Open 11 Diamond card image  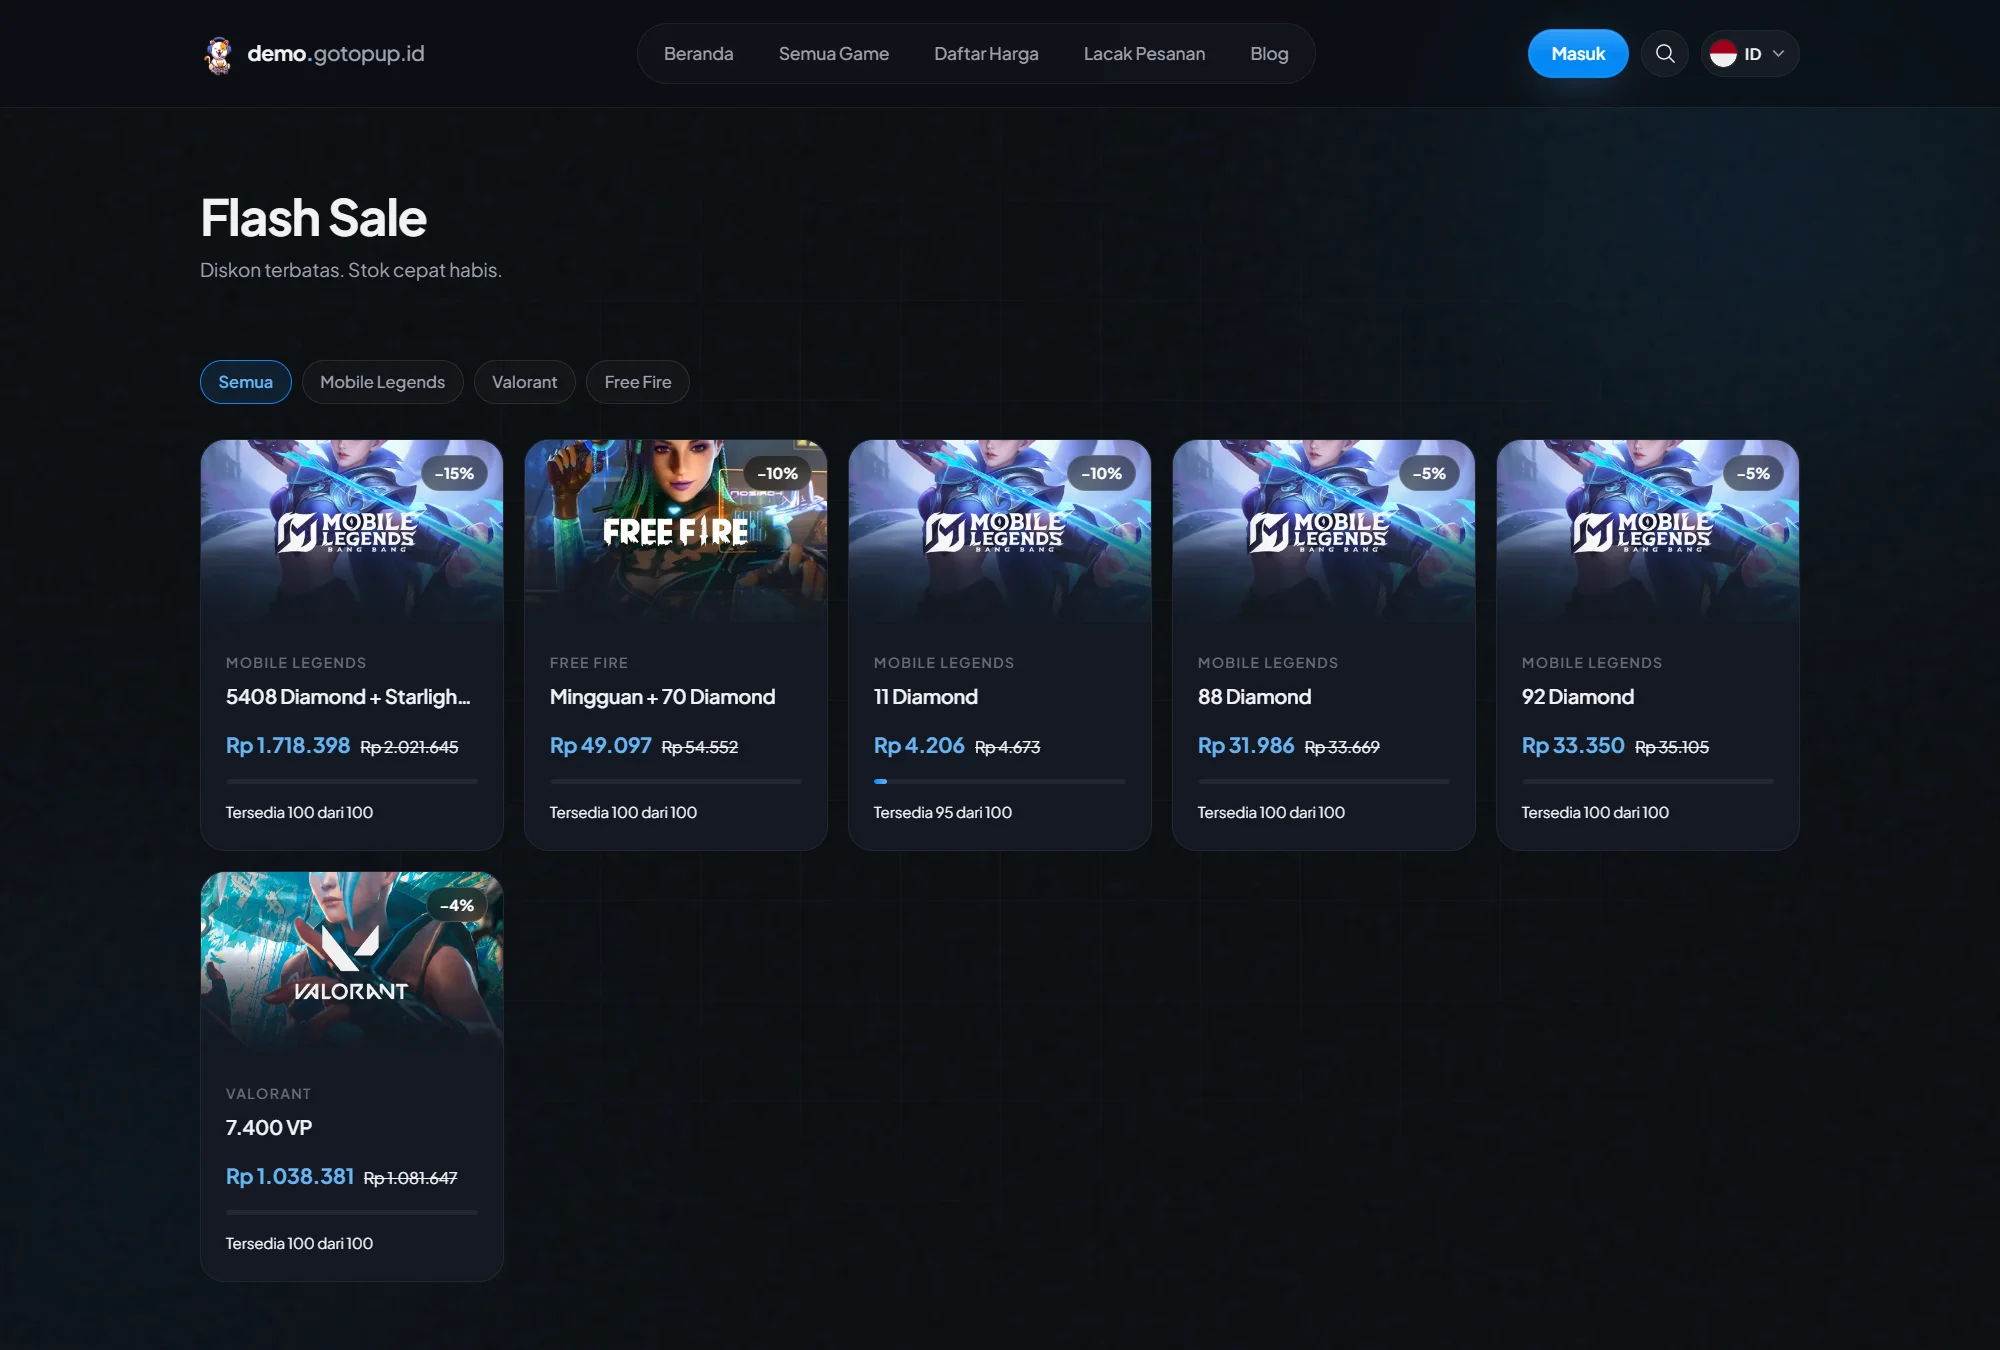[1000, 531]
